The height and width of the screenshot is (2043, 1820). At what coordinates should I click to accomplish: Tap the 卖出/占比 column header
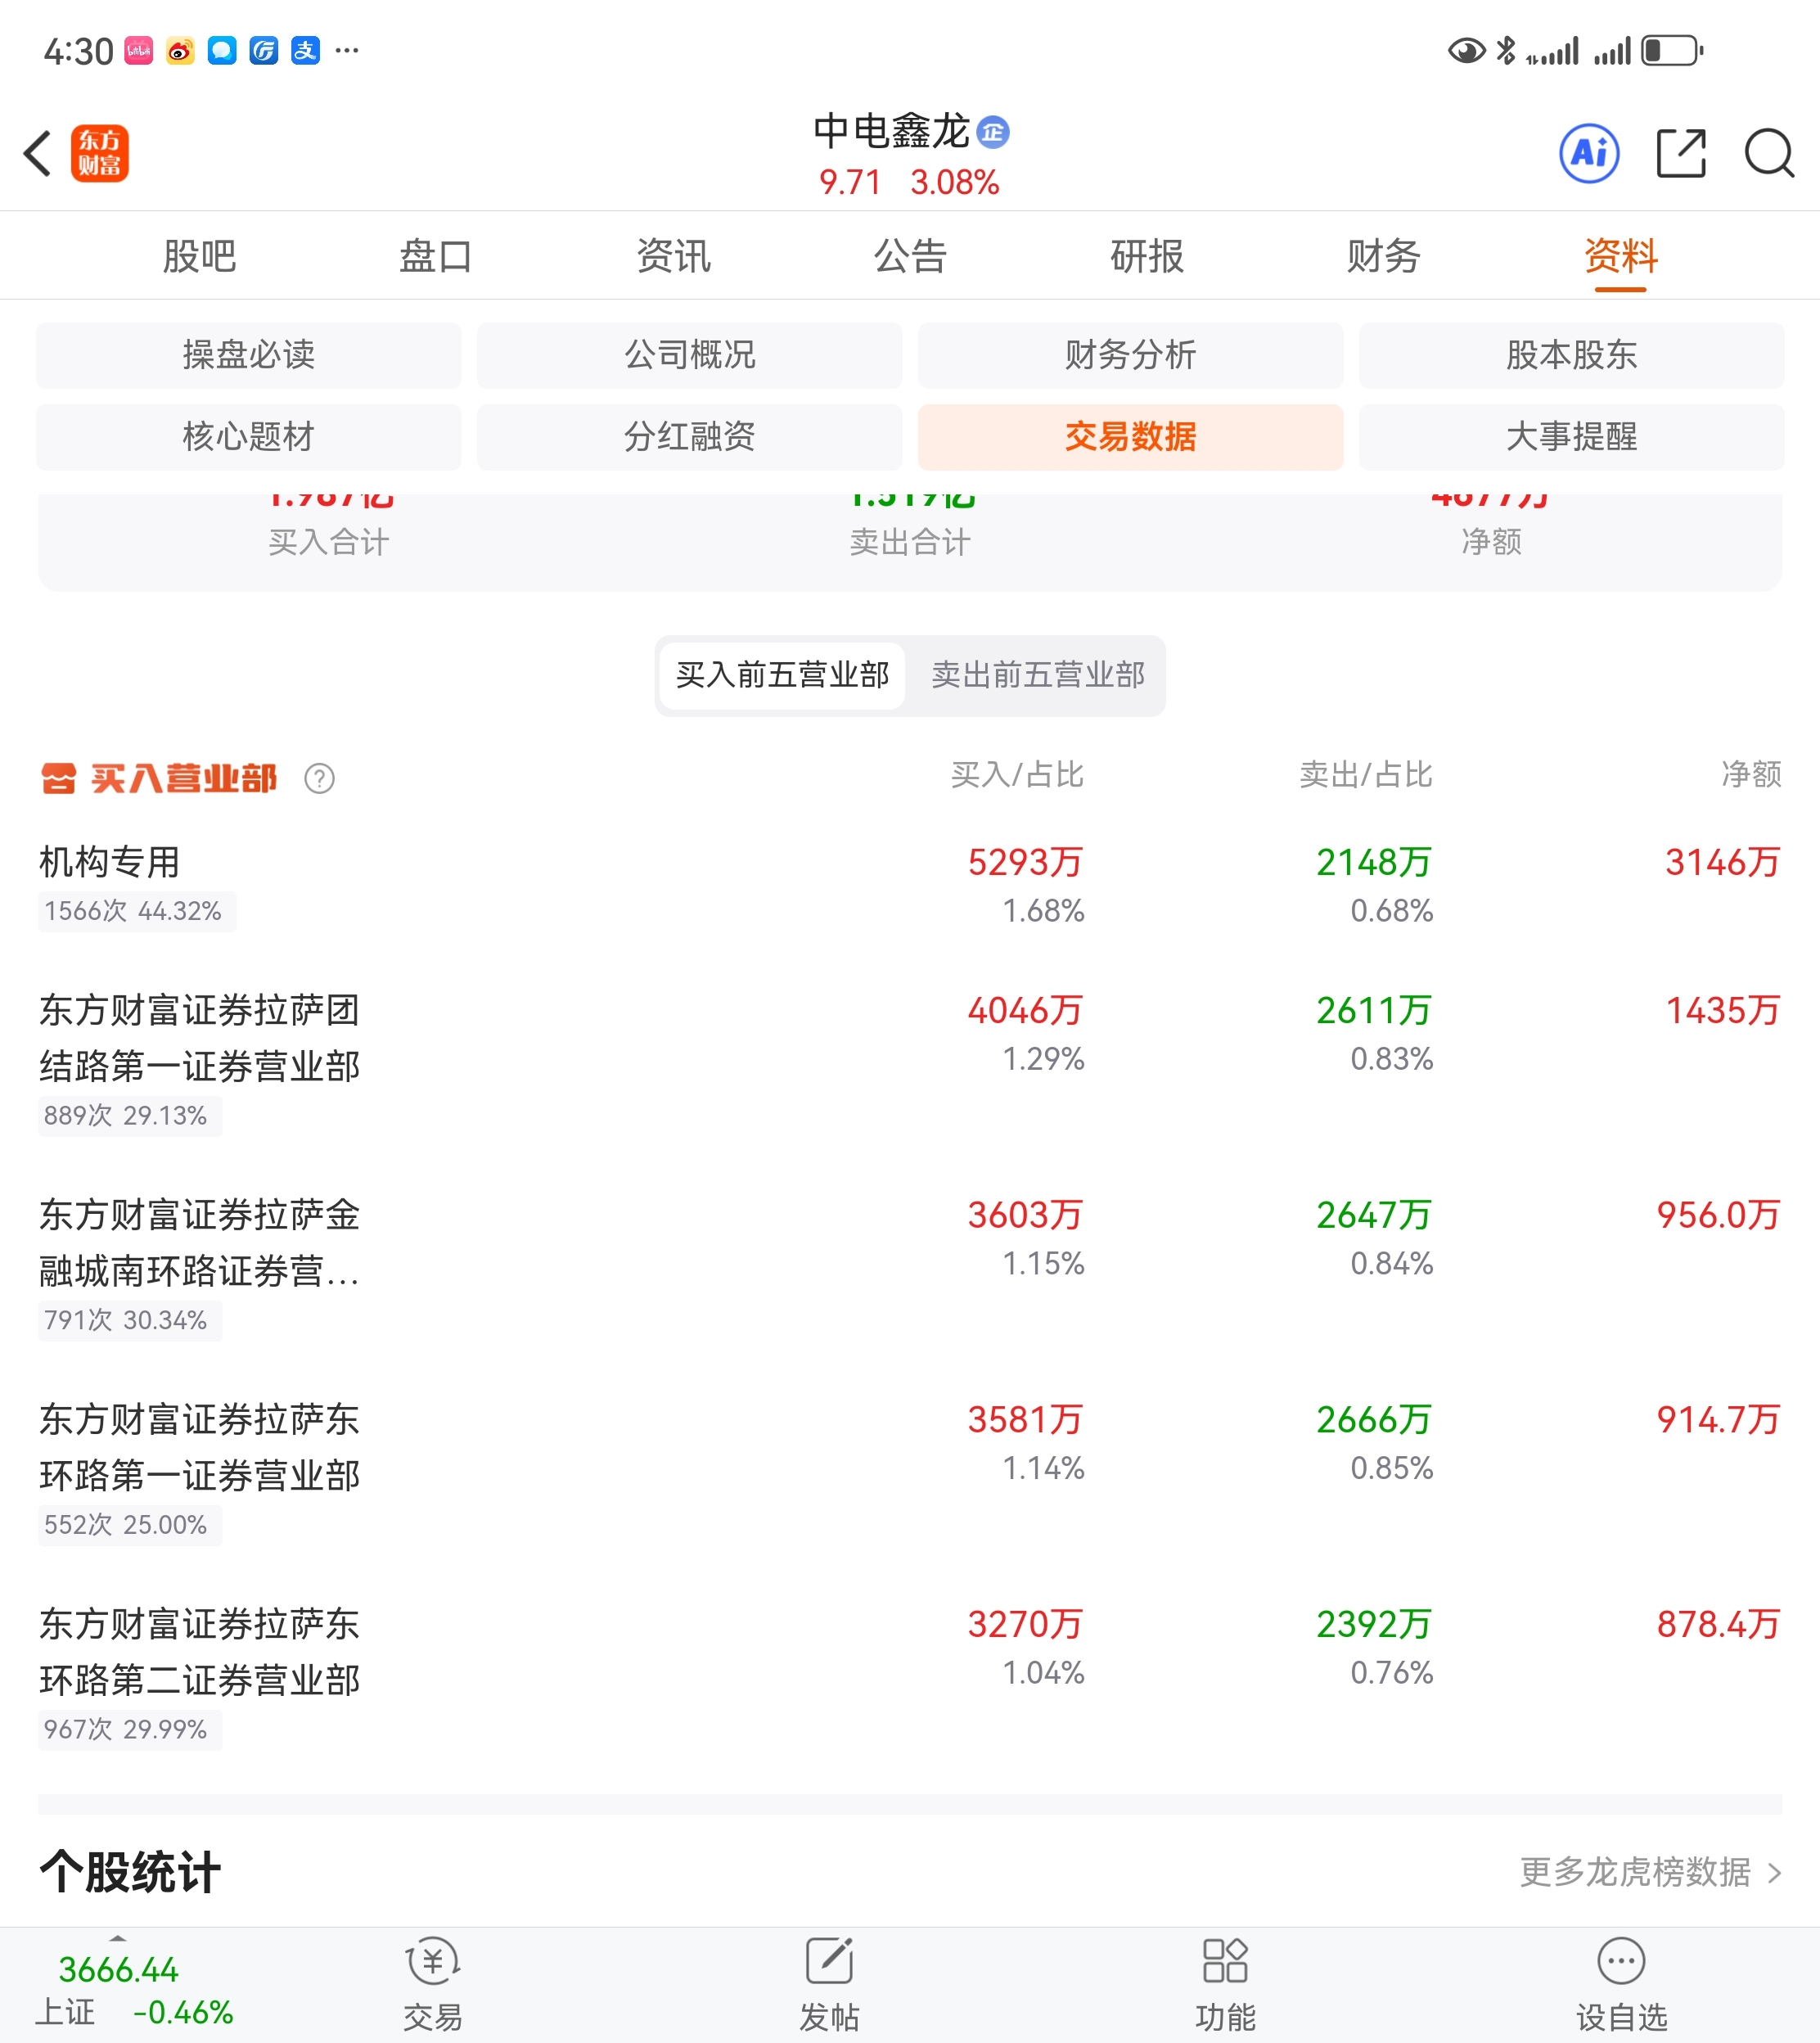point(1366,775)
